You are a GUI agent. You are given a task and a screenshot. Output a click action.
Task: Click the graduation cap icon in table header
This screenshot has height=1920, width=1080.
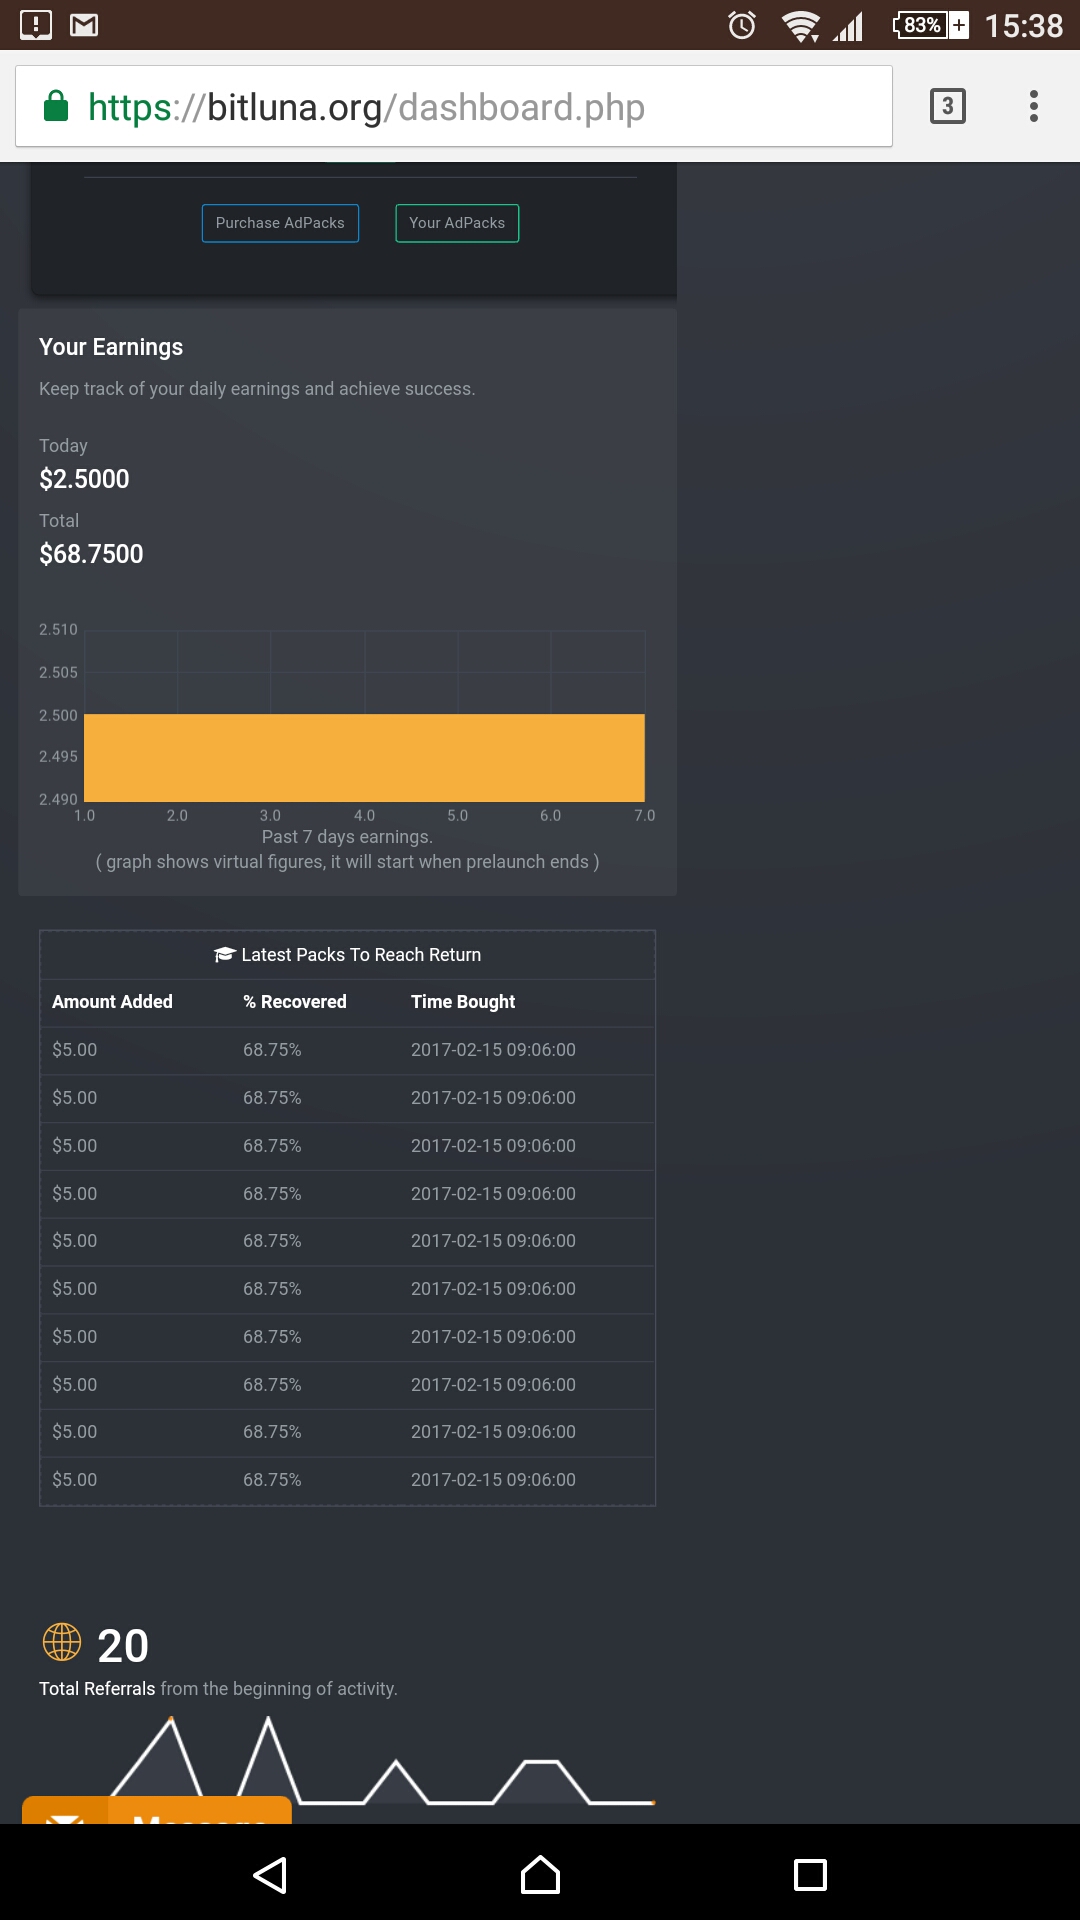pos(224,955)
